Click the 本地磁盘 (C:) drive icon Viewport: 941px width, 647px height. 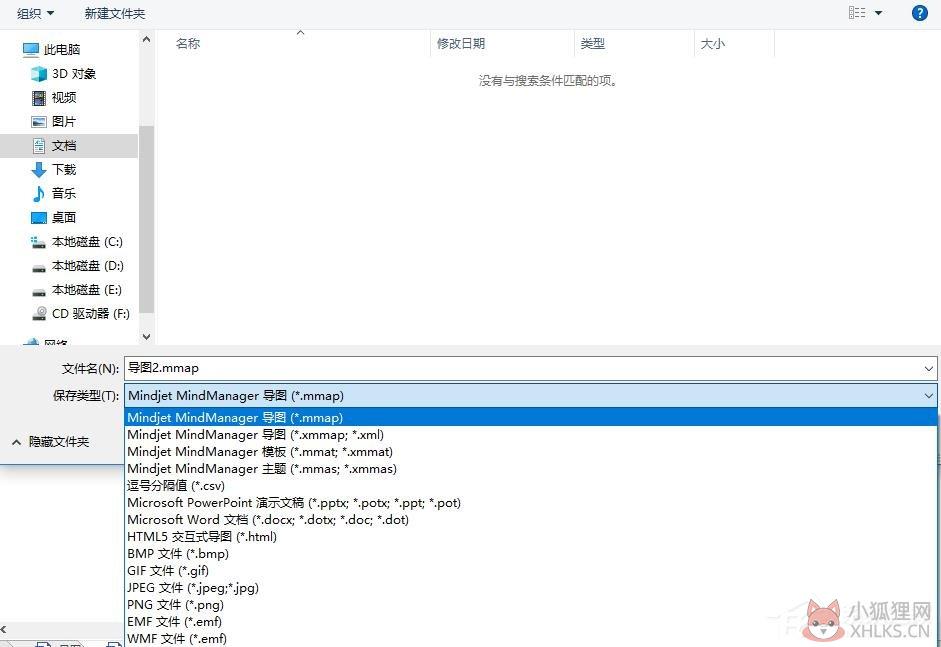pos(38,242)
